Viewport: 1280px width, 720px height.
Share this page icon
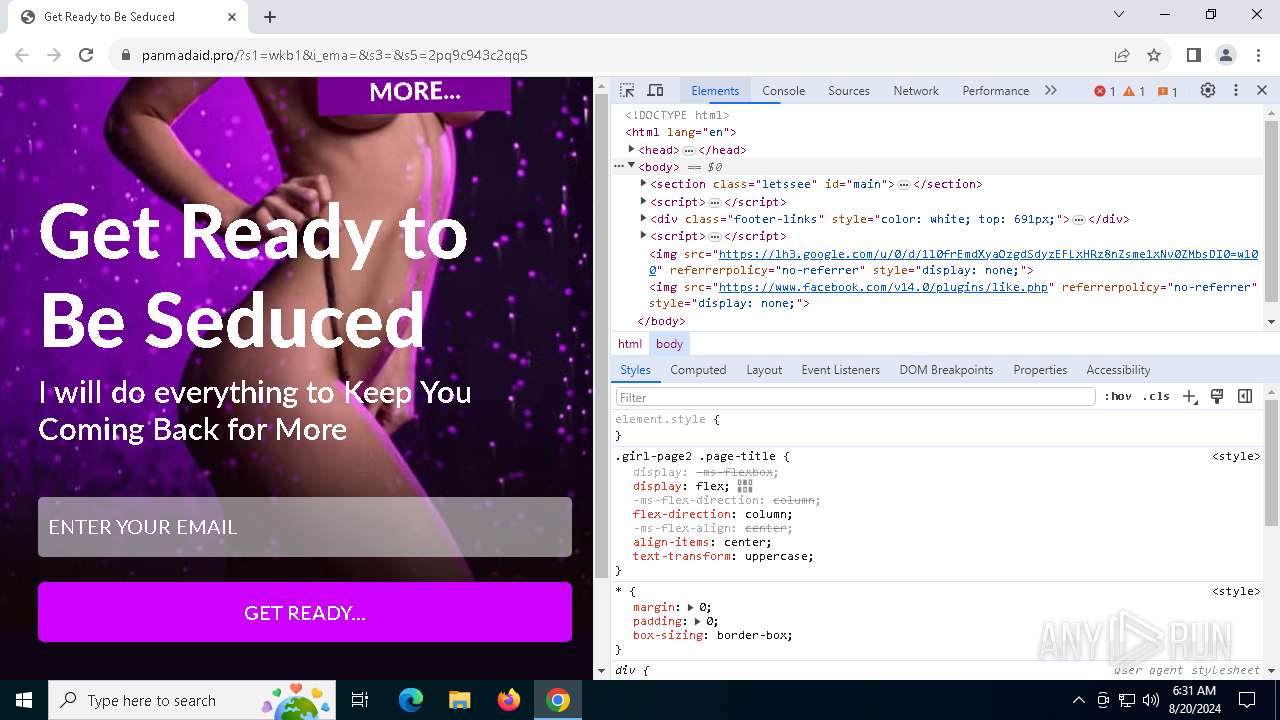pos(1122,55)
